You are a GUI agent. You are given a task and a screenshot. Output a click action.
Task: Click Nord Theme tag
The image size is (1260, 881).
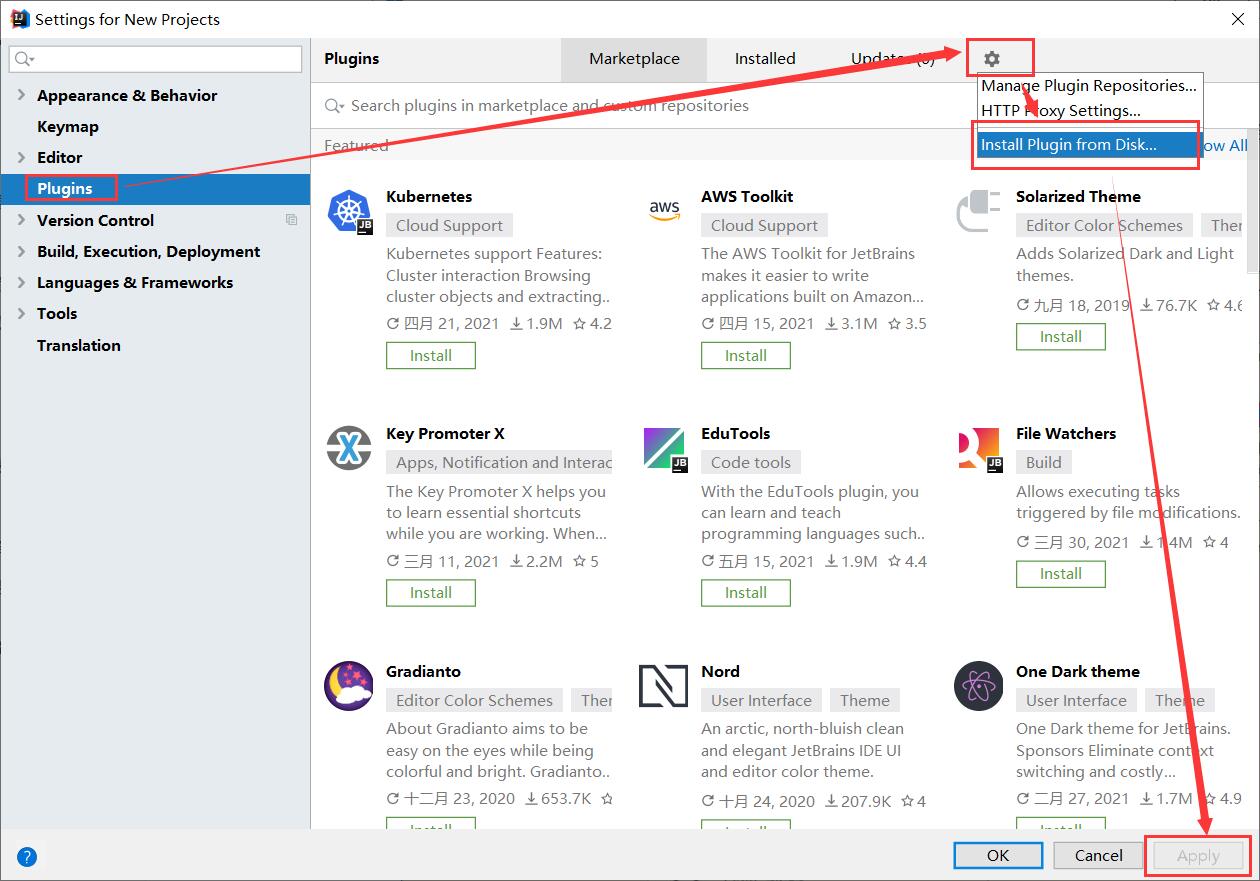[x=865, y=700]
